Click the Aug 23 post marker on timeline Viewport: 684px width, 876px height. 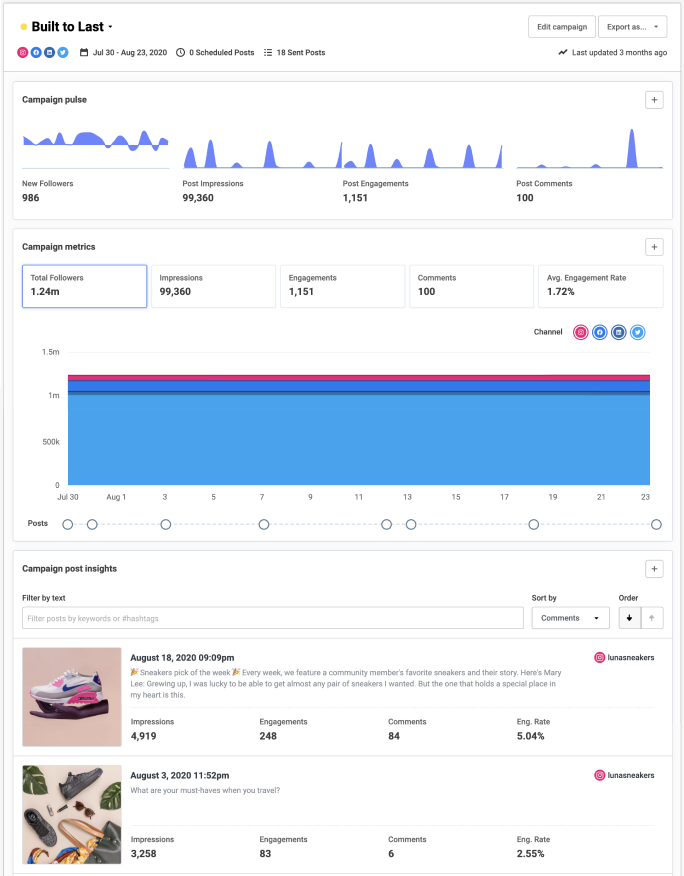[657, 525]
